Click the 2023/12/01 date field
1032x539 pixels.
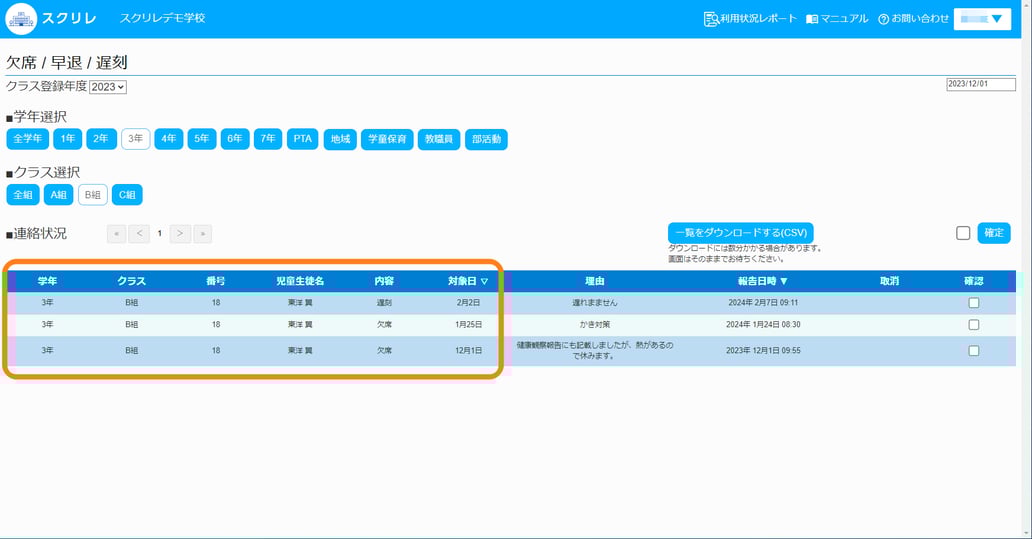point(980,85)
